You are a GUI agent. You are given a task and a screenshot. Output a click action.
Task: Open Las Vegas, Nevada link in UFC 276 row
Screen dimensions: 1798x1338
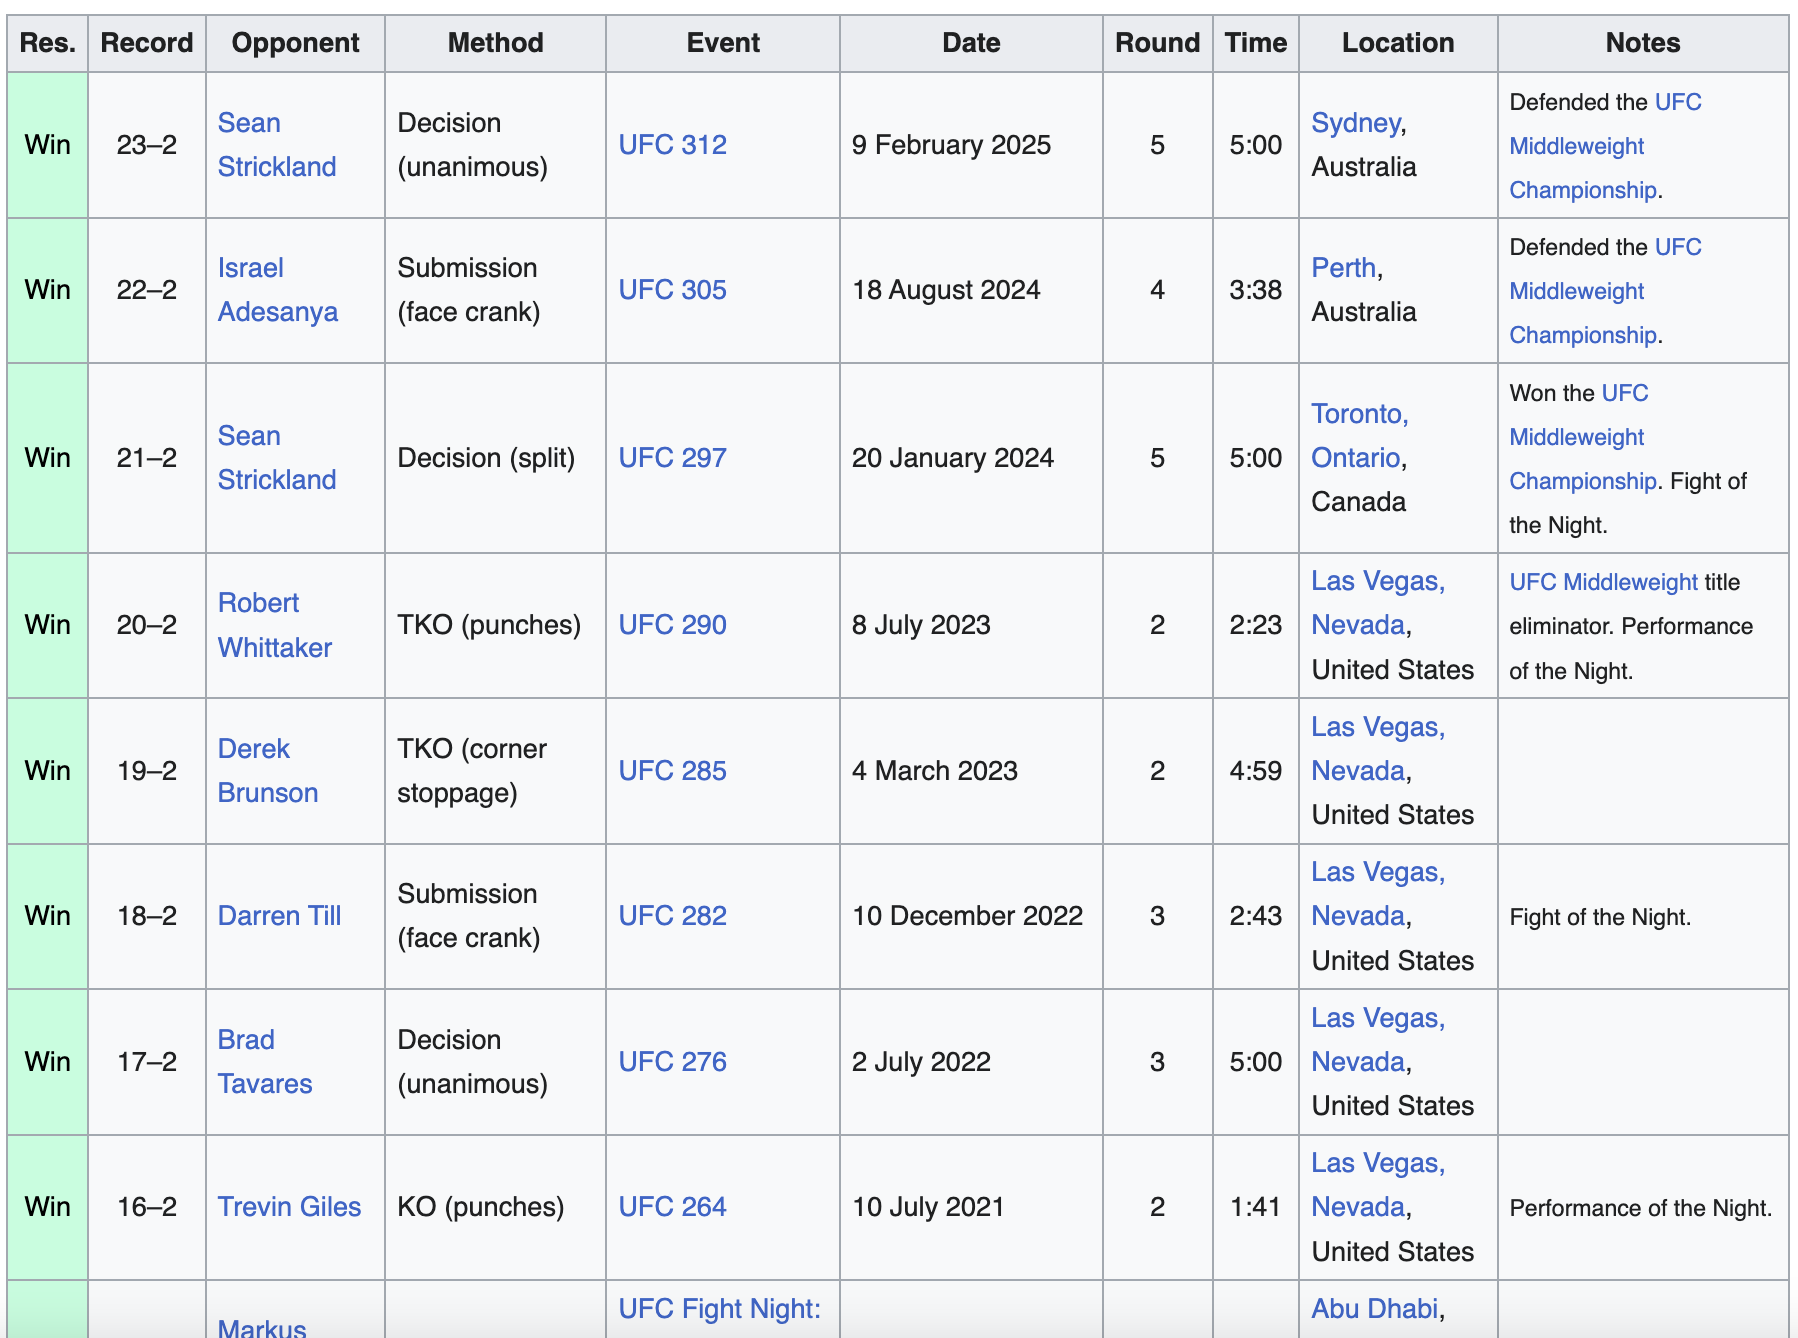(1378, 1040)
